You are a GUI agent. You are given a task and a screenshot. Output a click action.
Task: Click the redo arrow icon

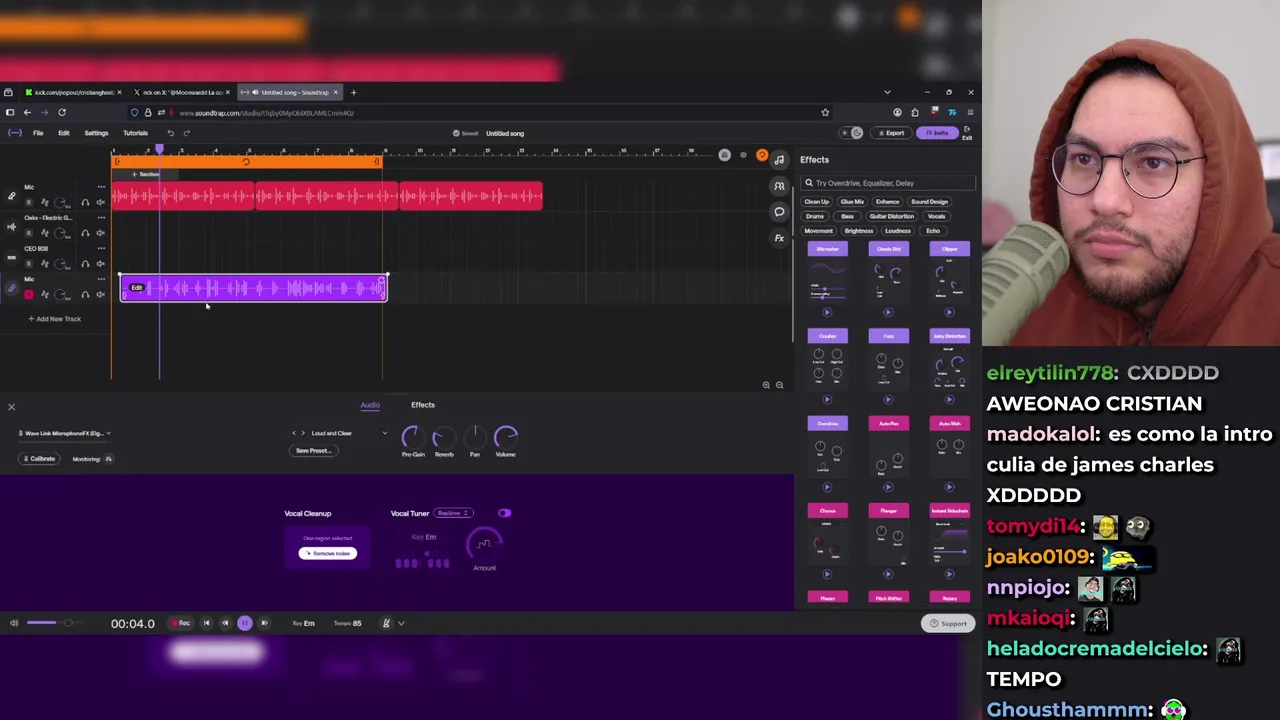coord(186,133)
